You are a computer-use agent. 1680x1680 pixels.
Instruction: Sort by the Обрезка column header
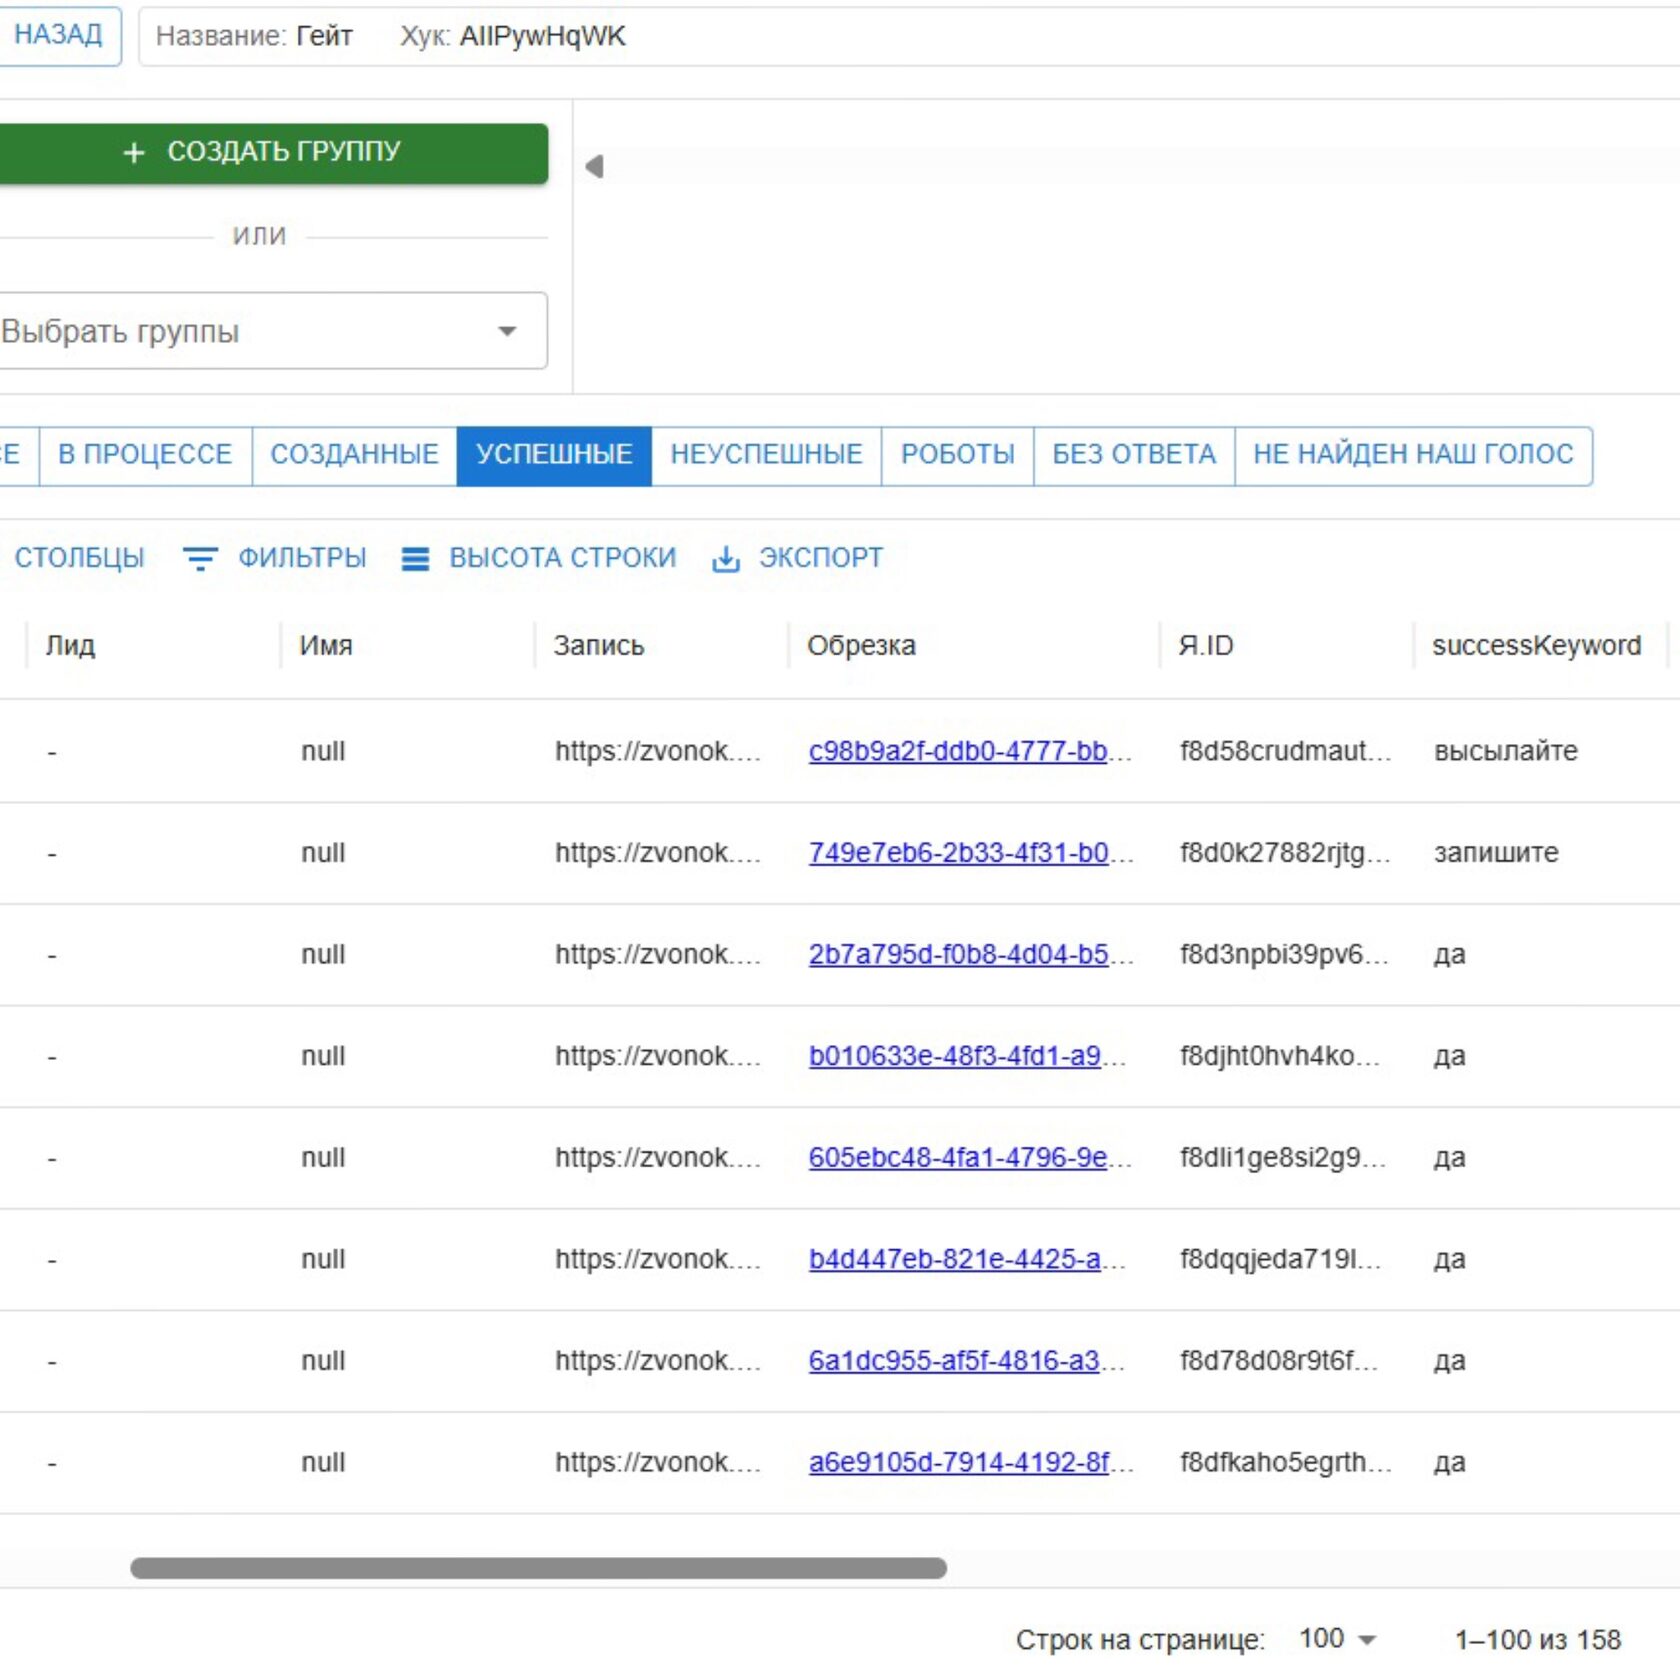[861, 646]
